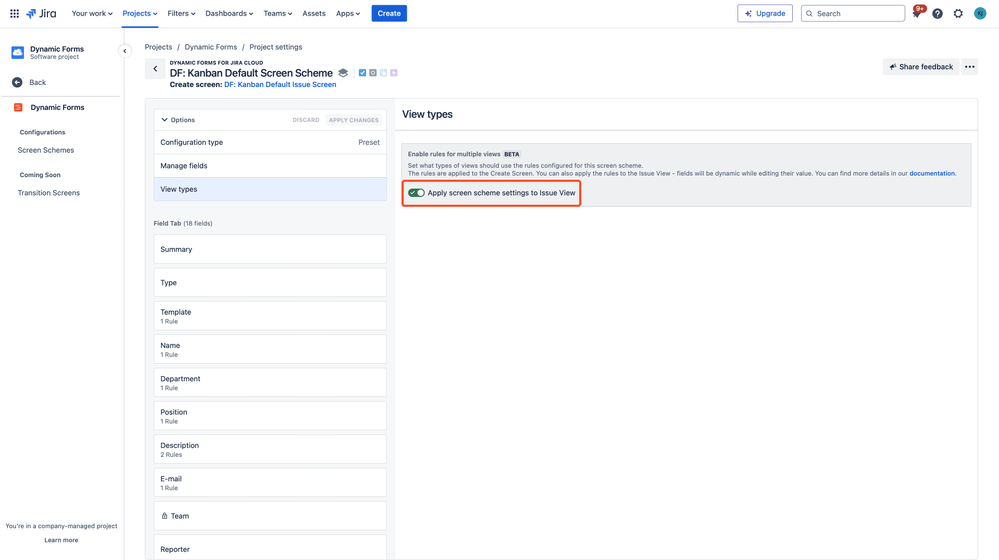Screen dimensions: 999x560
Task: Click the Create button
Action: [x=389, y=13]
